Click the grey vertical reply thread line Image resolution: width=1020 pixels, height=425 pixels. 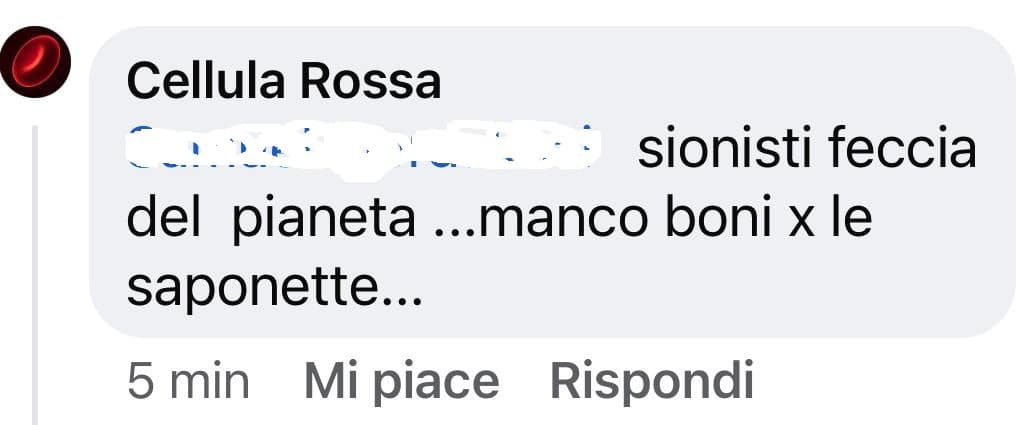click(35, 275)
